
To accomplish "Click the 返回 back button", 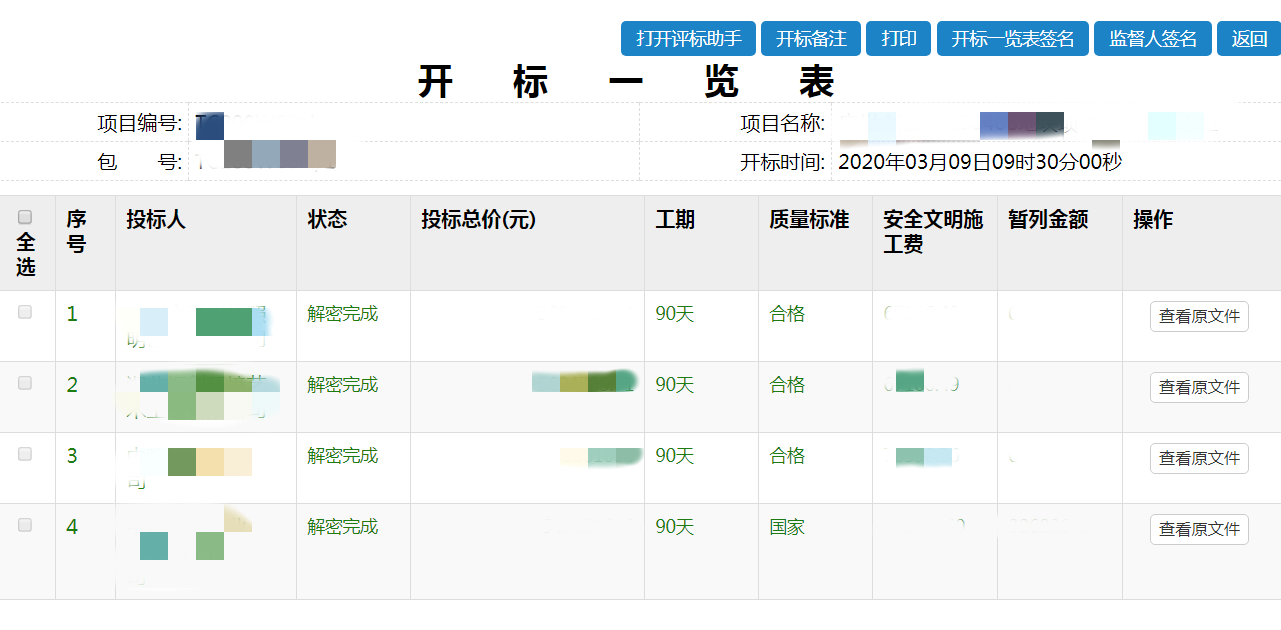I will (x=1249, y=39).
